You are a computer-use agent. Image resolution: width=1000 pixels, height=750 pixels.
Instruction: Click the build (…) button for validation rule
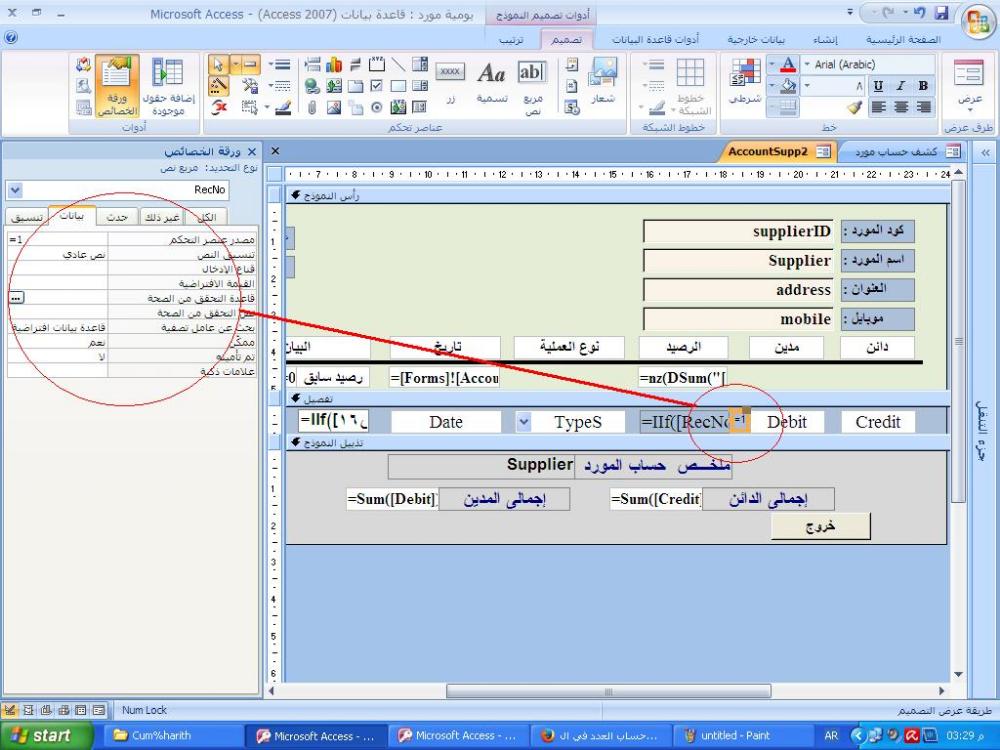17,298
